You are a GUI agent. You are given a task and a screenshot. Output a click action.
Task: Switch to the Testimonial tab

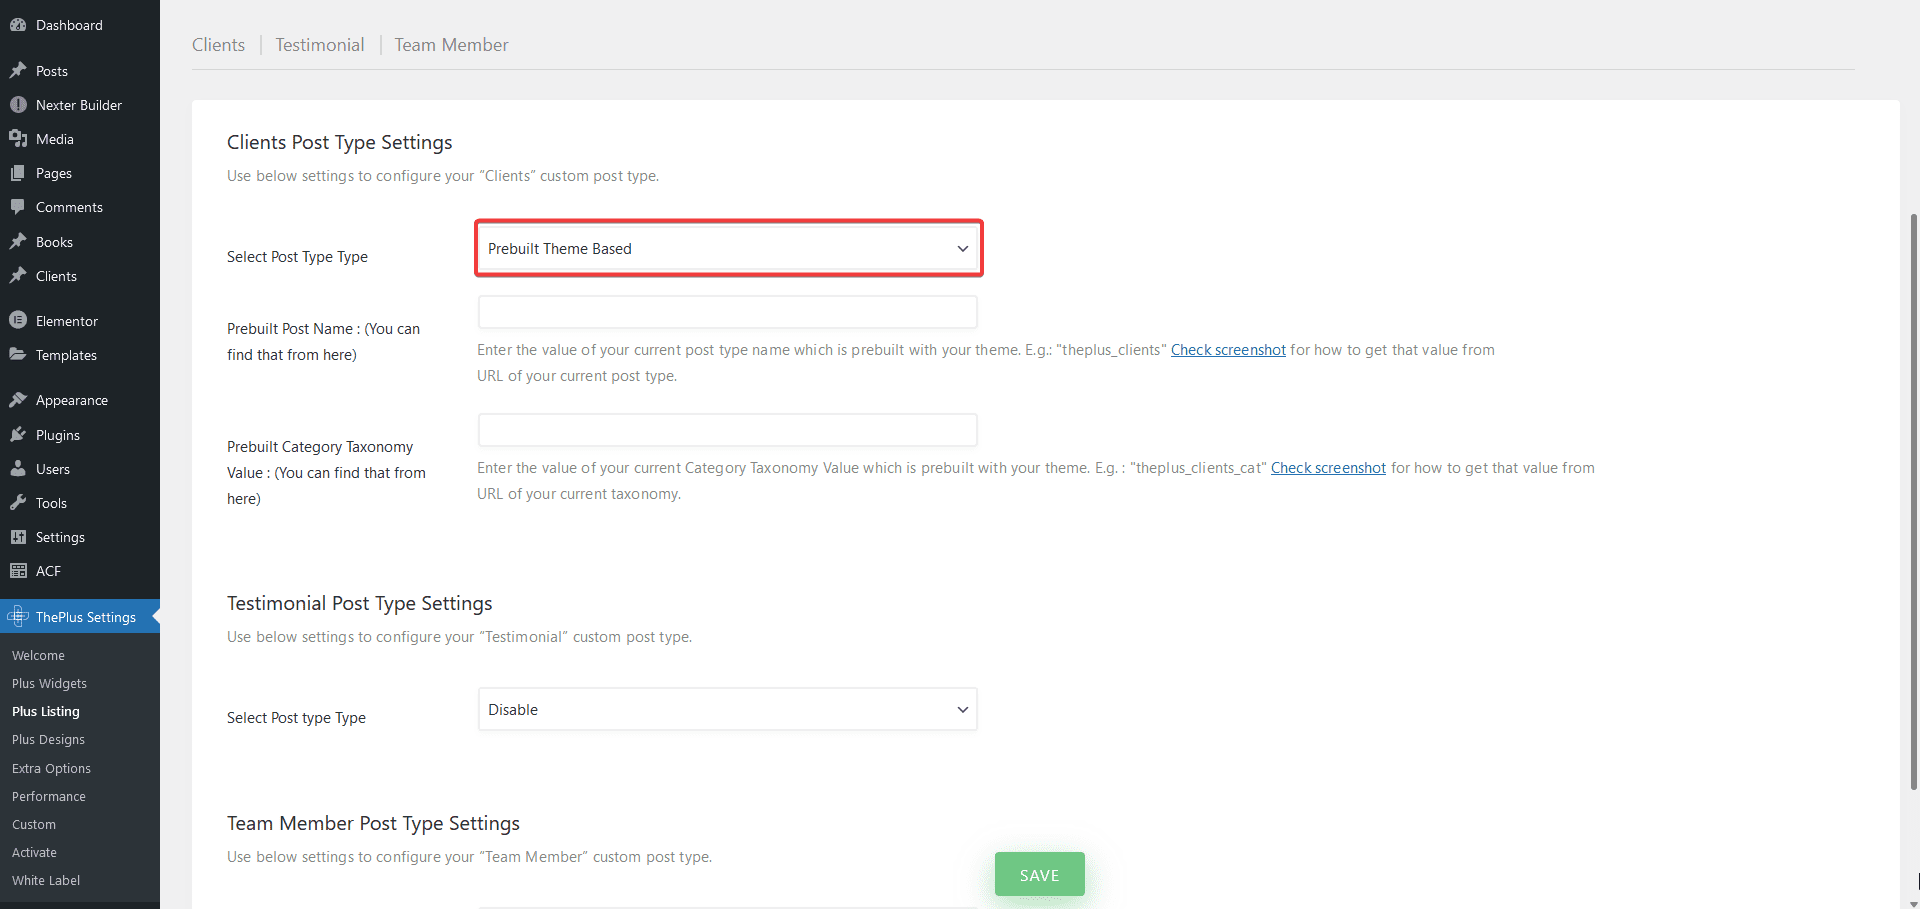point(320,45)
